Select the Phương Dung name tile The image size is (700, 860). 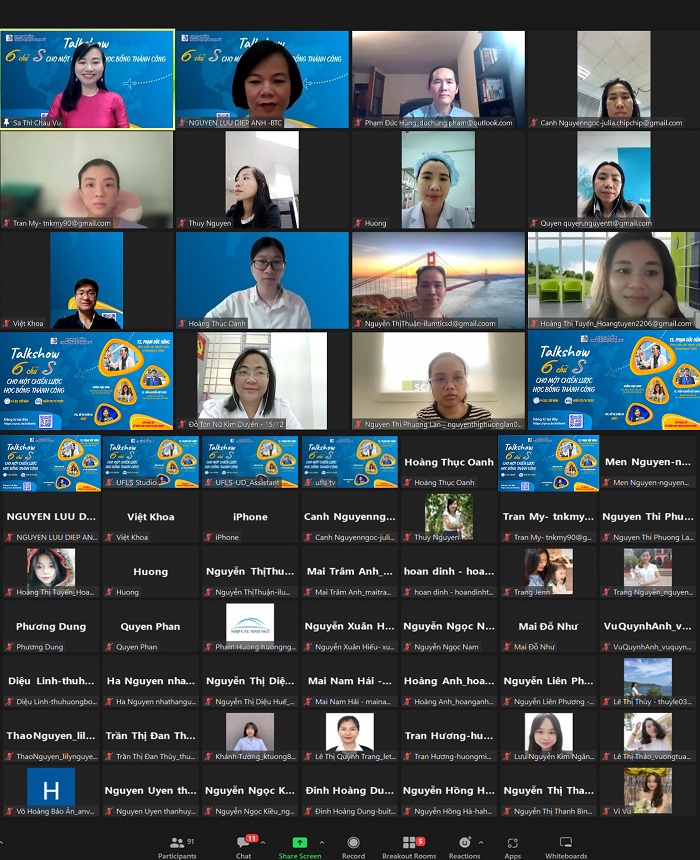click(x=50, y=628)
